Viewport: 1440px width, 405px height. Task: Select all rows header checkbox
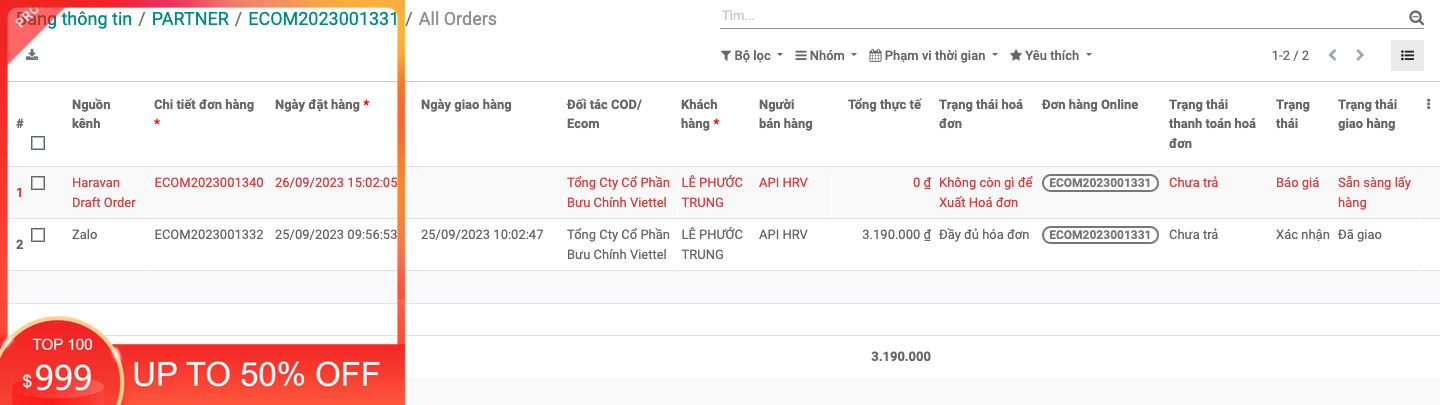pyautogui.click(x=38, y=143)
